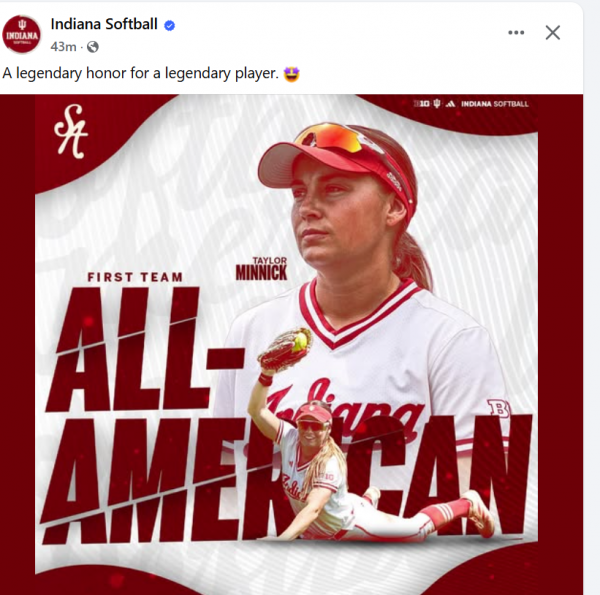Image resolution: width=600 pixels, height=595 pixels.
Task: Click the B patch on jersey sleeve
Action: (x=498, y=409)
